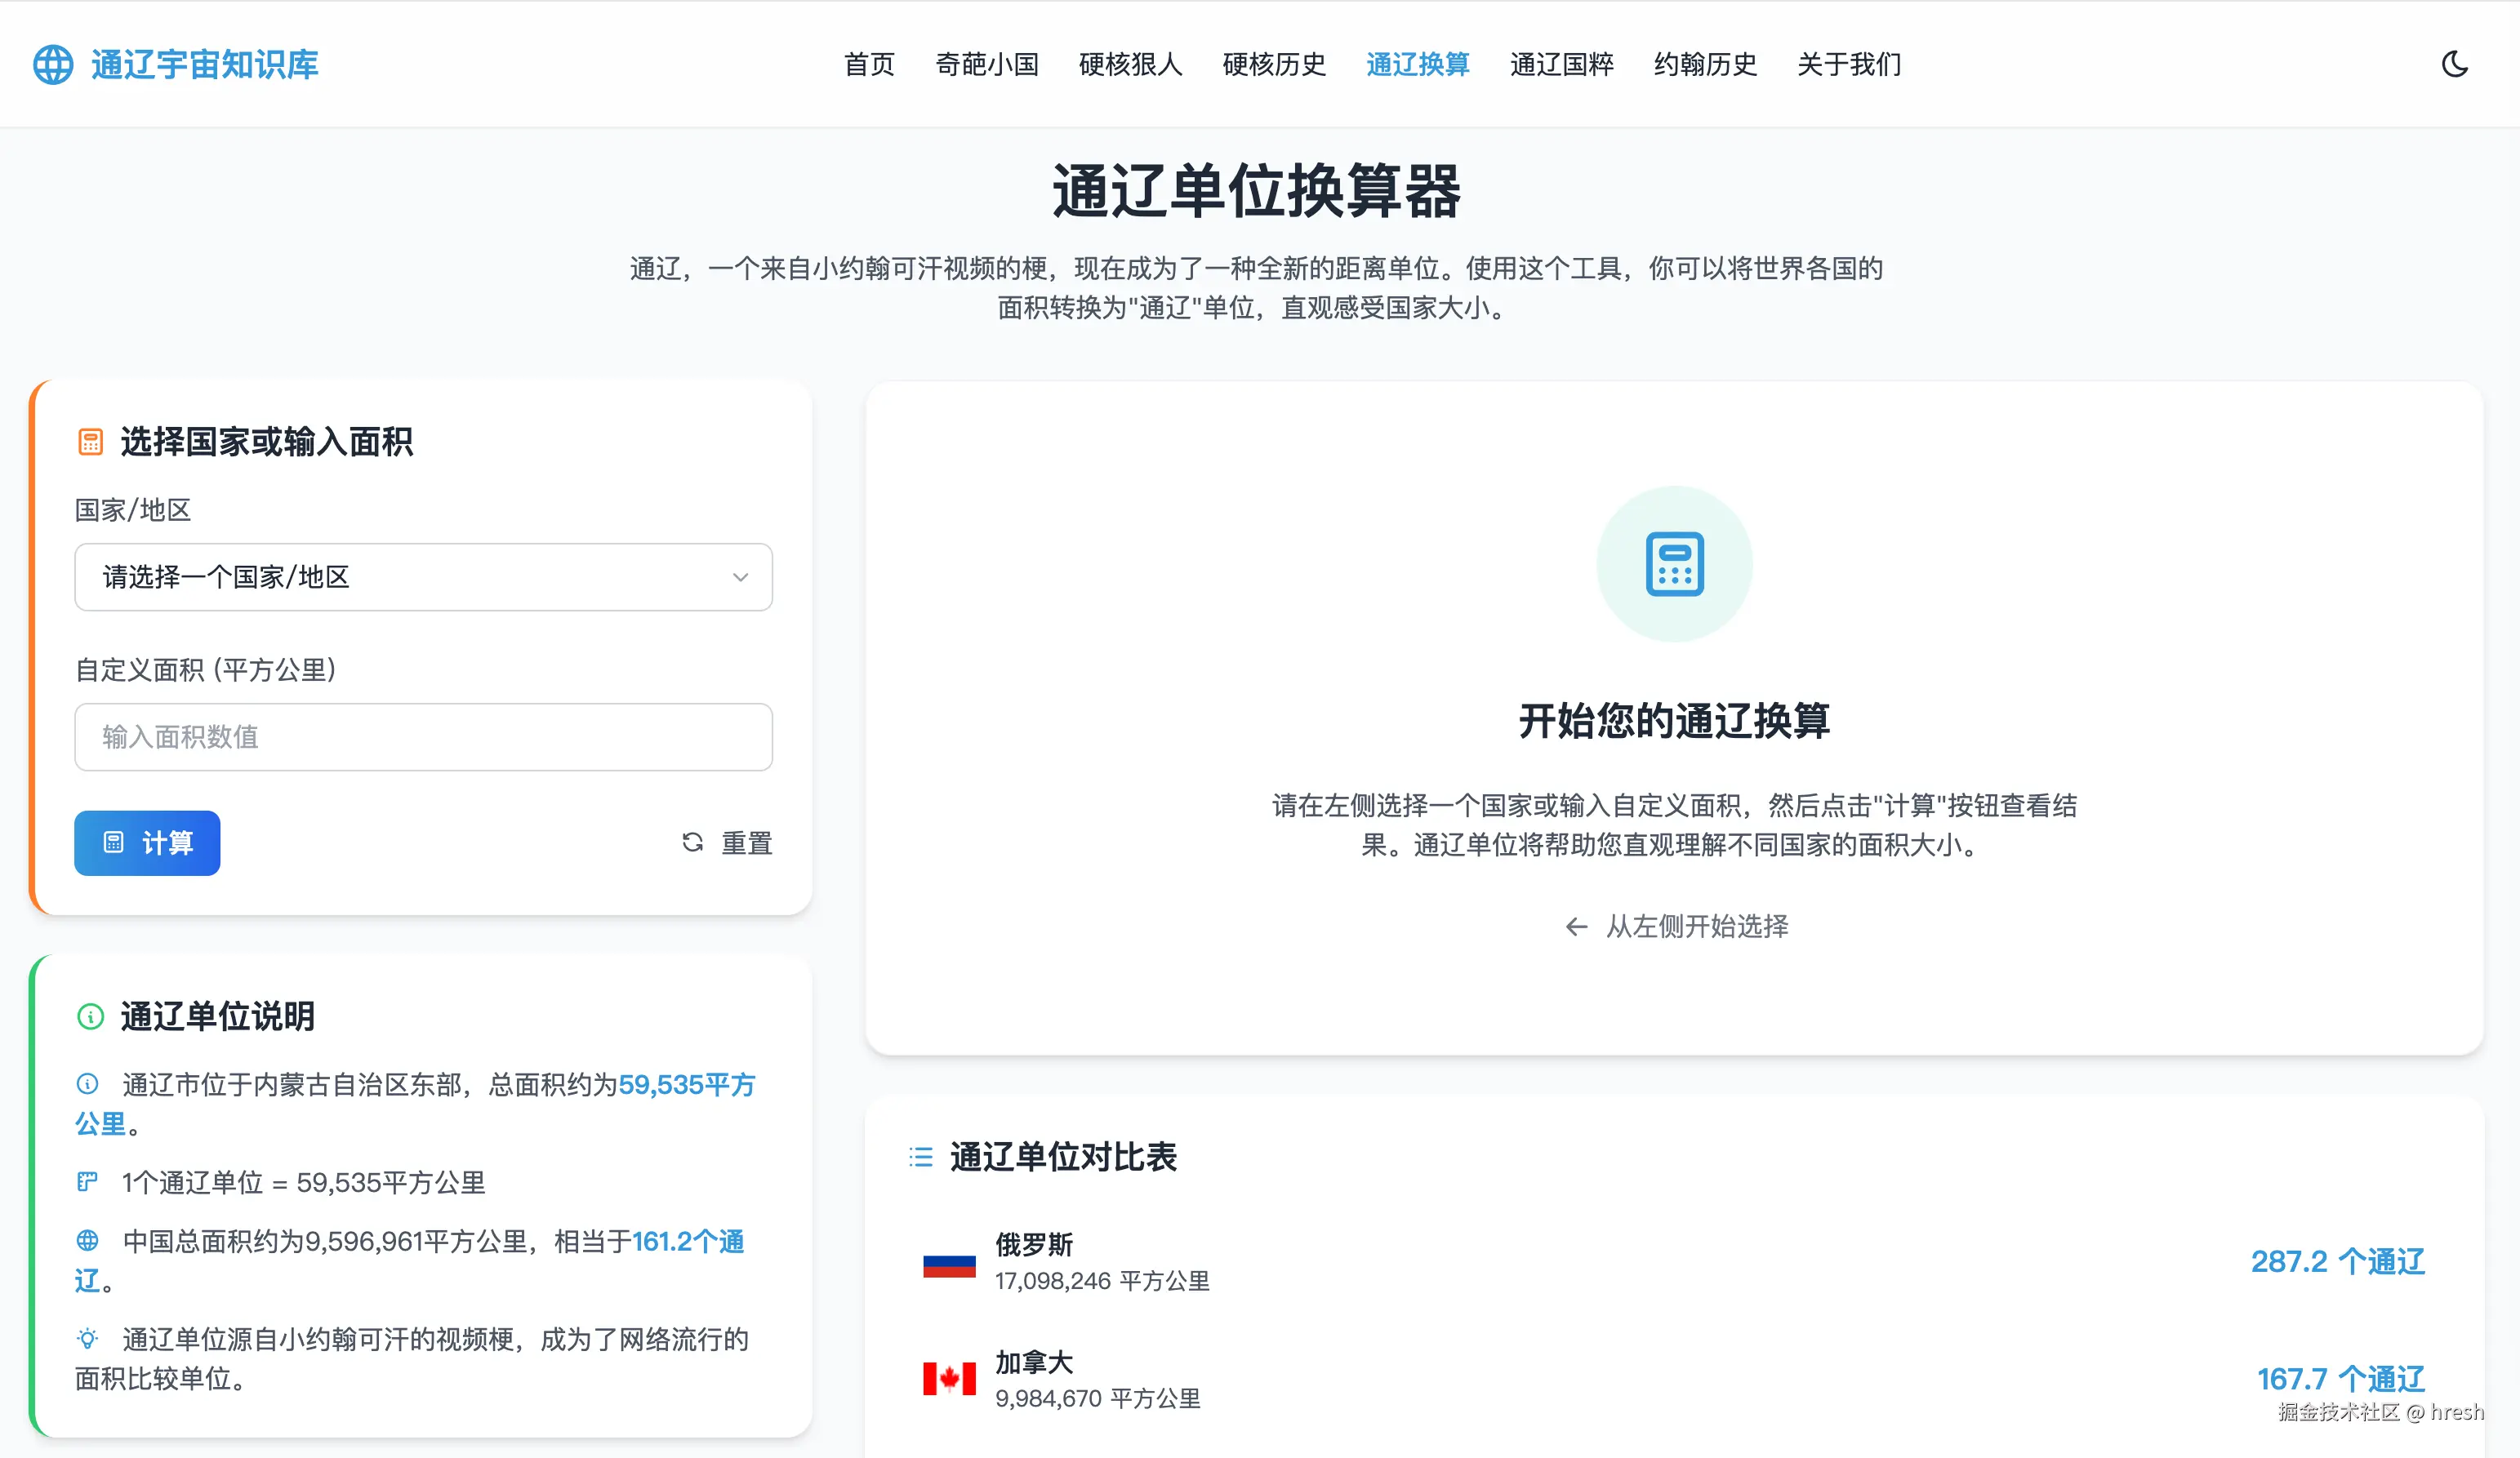This screenshot has width=2520, height=1458.
Task: Open the 首页 nav item
Action: pos(868,64)
